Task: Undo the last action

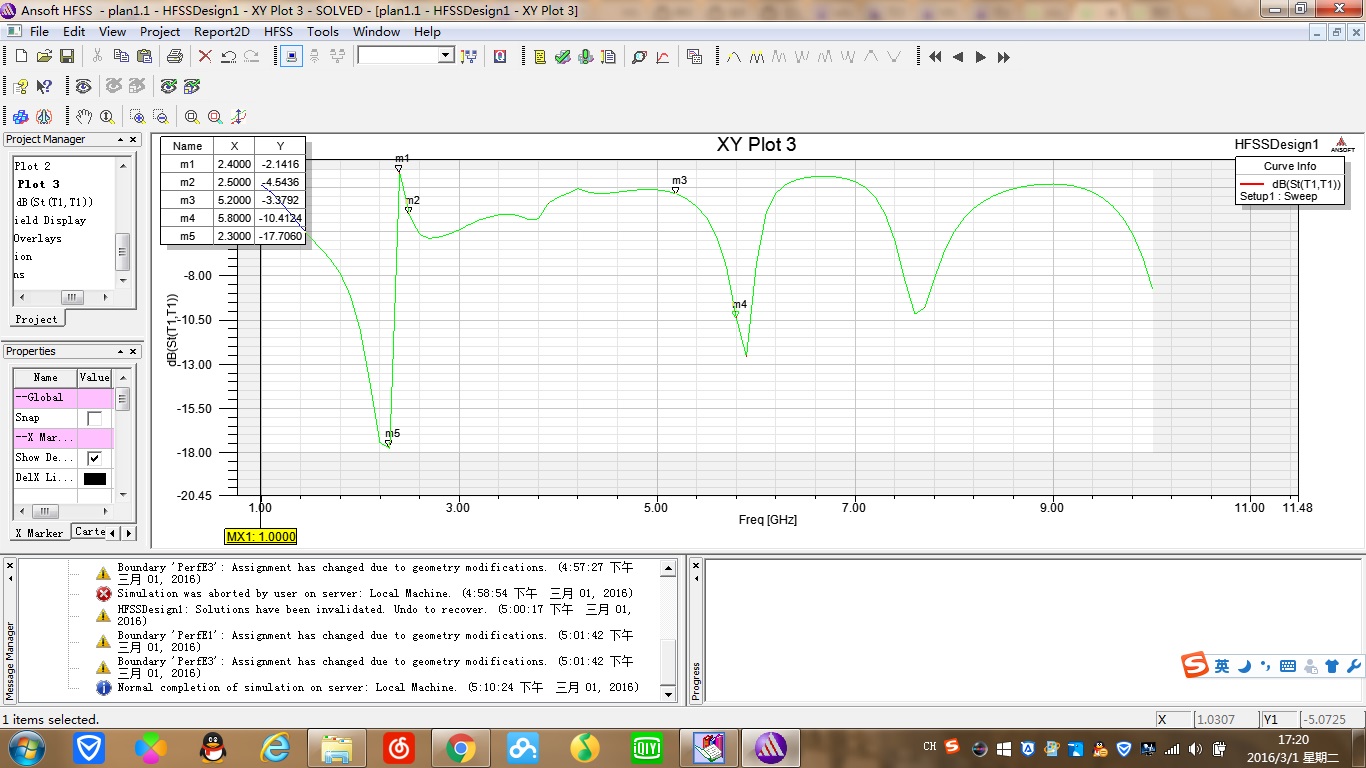Action: 228,56
